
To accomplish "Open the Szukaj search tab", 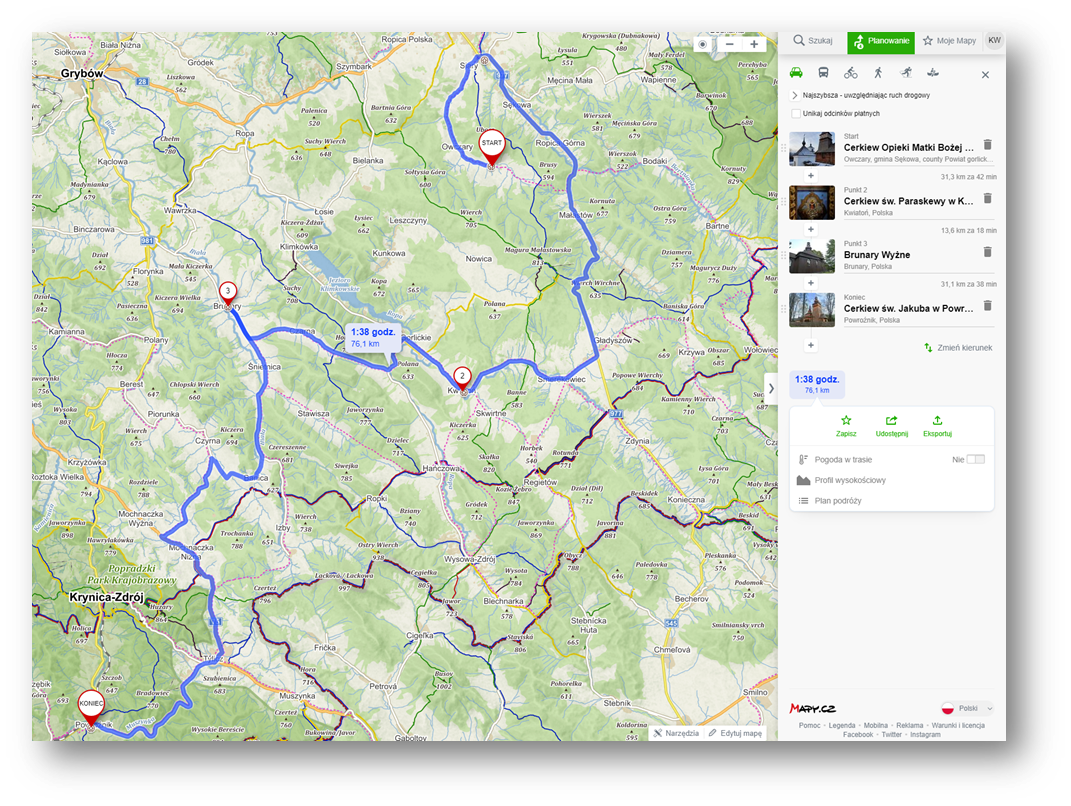I will [x=813, y=41].
